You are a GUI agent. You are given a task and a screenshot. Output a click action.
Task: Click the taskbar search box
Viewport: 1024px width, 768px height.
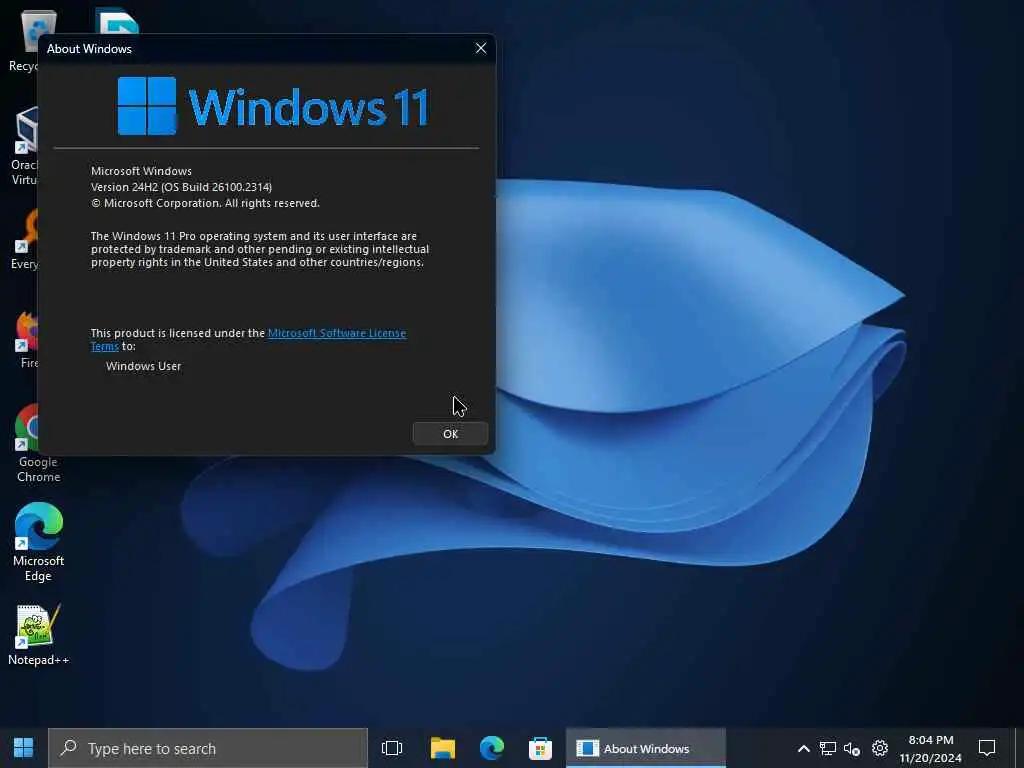tap(208, 748)
